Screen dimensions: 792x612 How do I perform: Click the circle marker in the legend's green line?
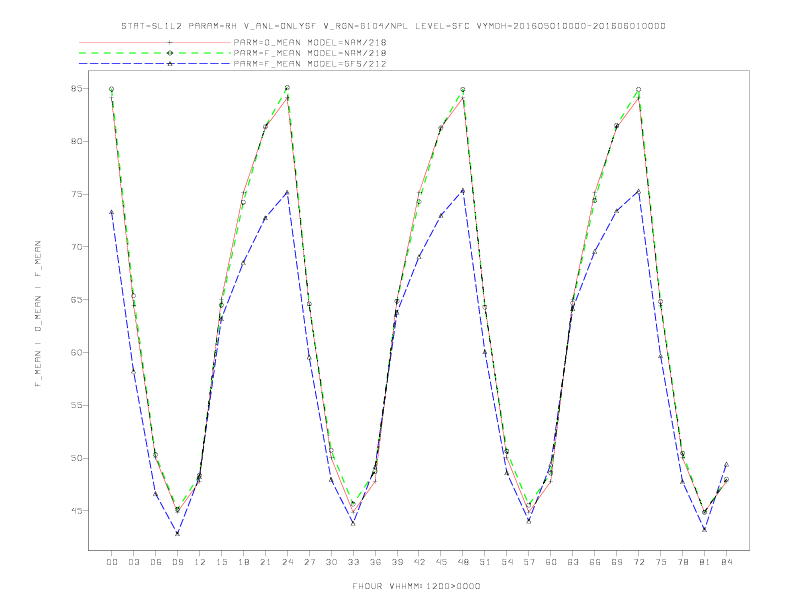[170, 53]
